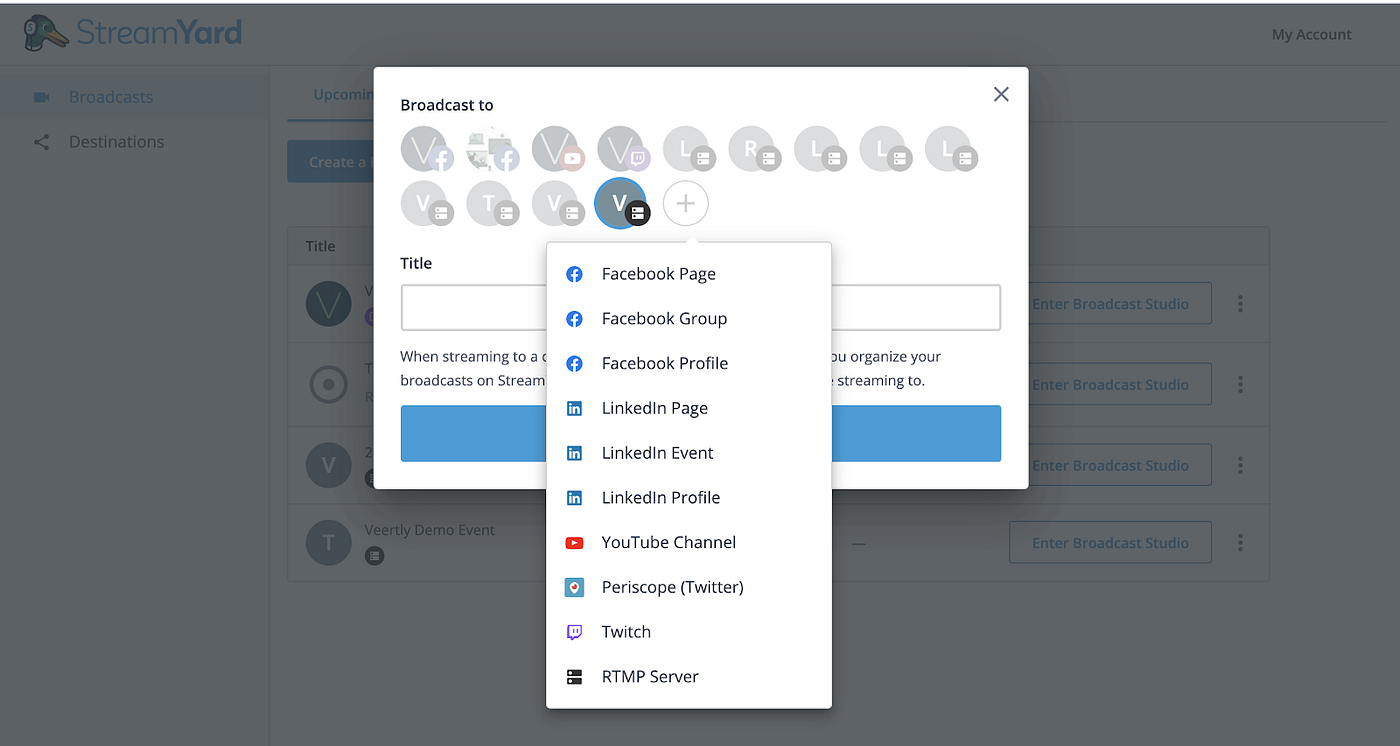Toggle the photo avatar with Facebook badge

pos(491,149)
